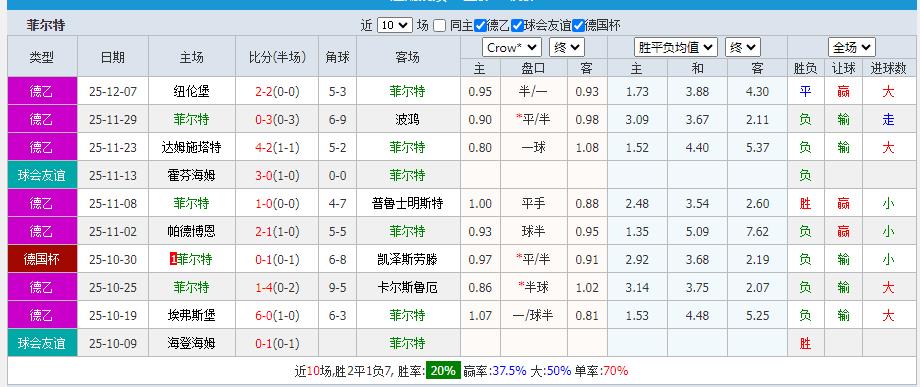Open the 全场 dropdown
This screenshot has width=920, height=387.
click(x=852, y=47)
